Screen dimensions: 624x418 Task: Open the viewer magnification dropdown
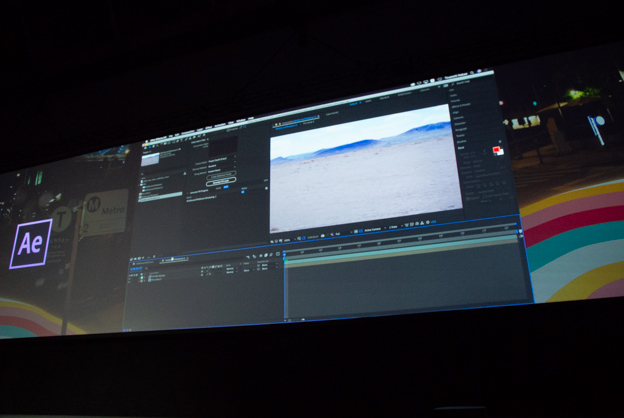tap(288, 240)
